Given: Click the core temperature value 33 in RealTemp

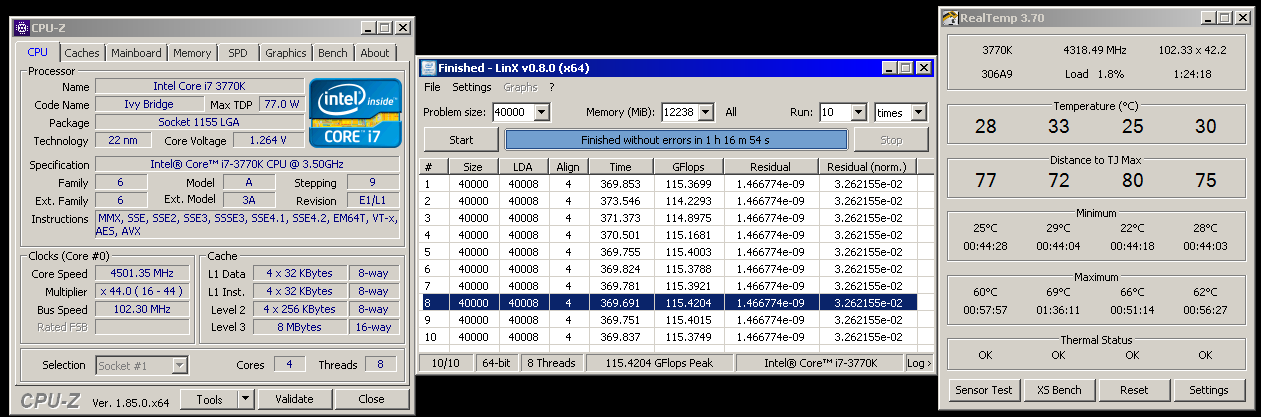Looking at the screenshot, I should [x=1059, y=127].
